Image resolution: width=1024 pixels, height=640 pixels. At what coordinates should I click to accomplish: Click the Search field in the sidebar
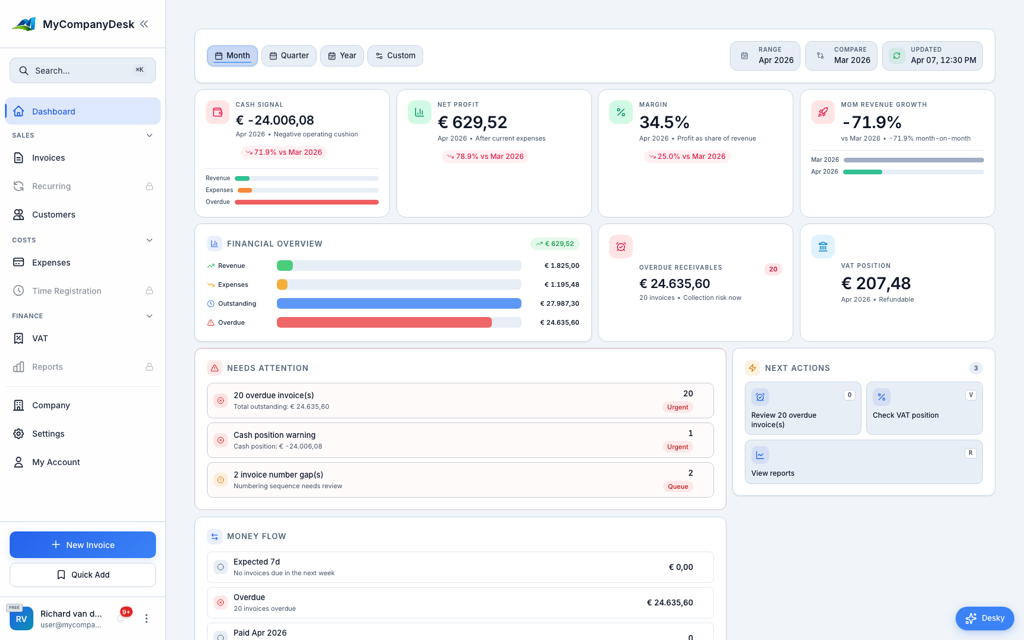click(82, 70)
